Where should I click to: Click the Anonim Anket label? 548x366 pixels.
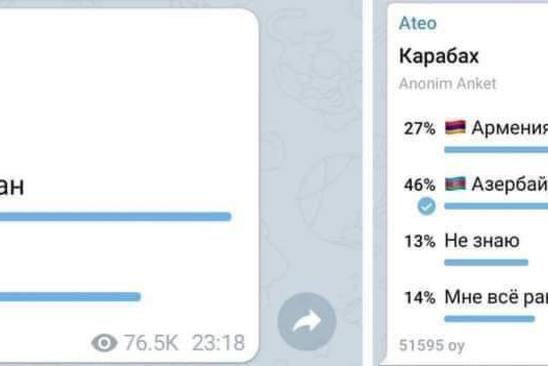click(x=447, y=84)
